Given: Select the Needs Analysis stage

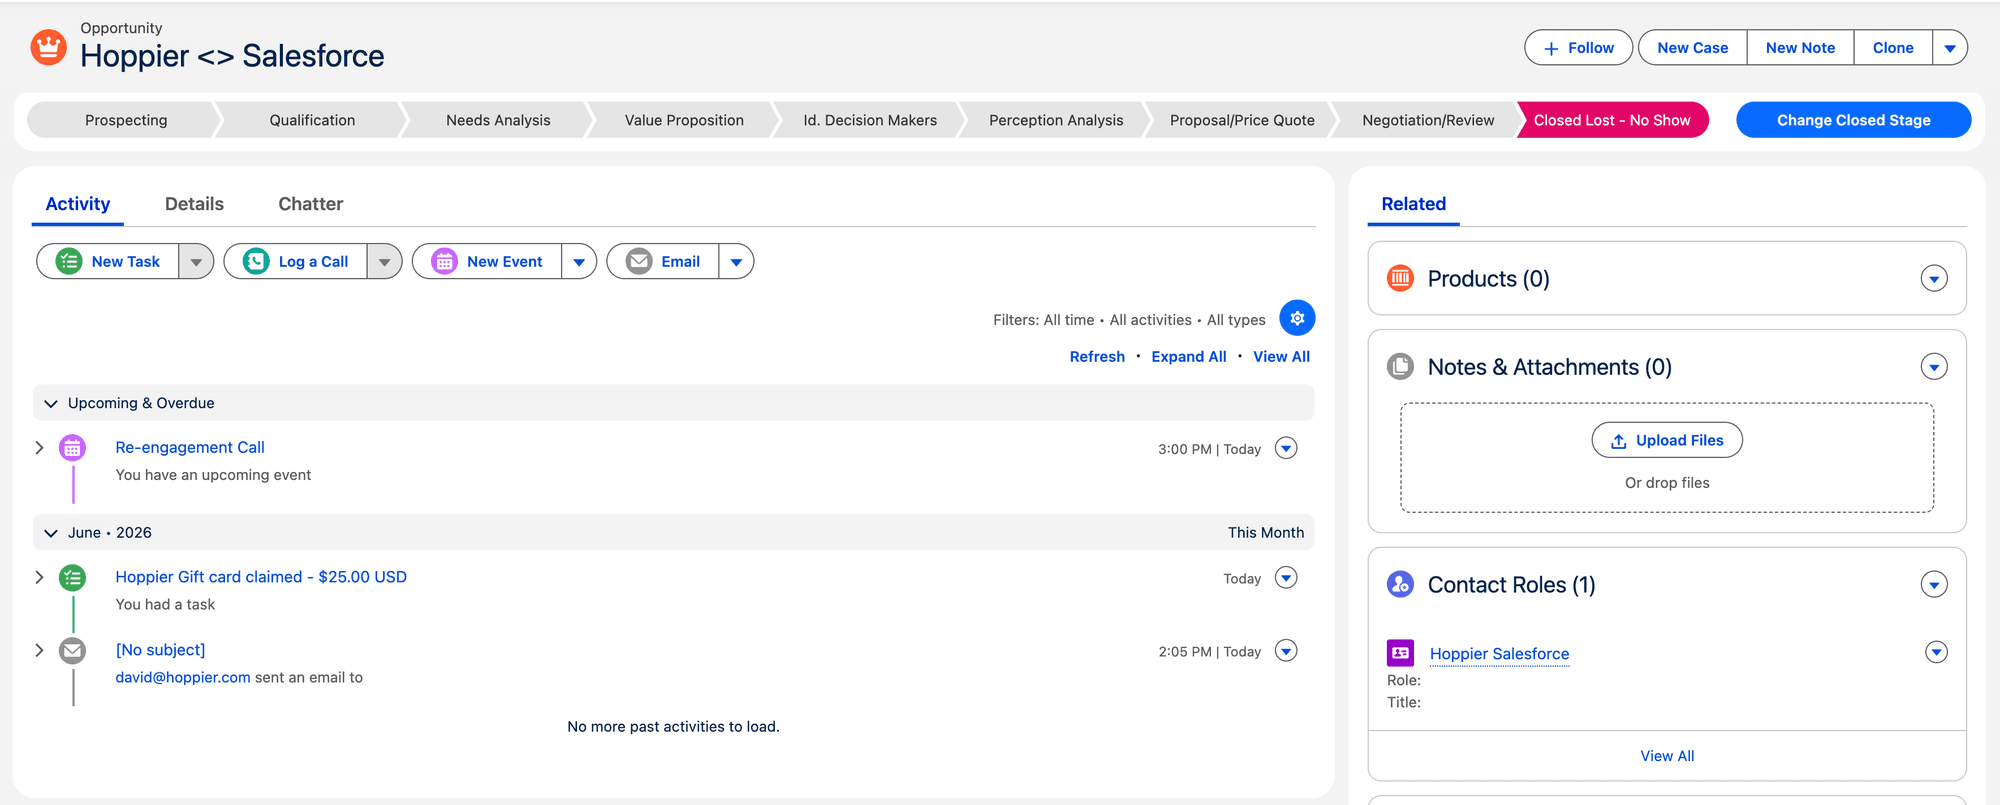Looking at the screenshot, I should 498,120.
